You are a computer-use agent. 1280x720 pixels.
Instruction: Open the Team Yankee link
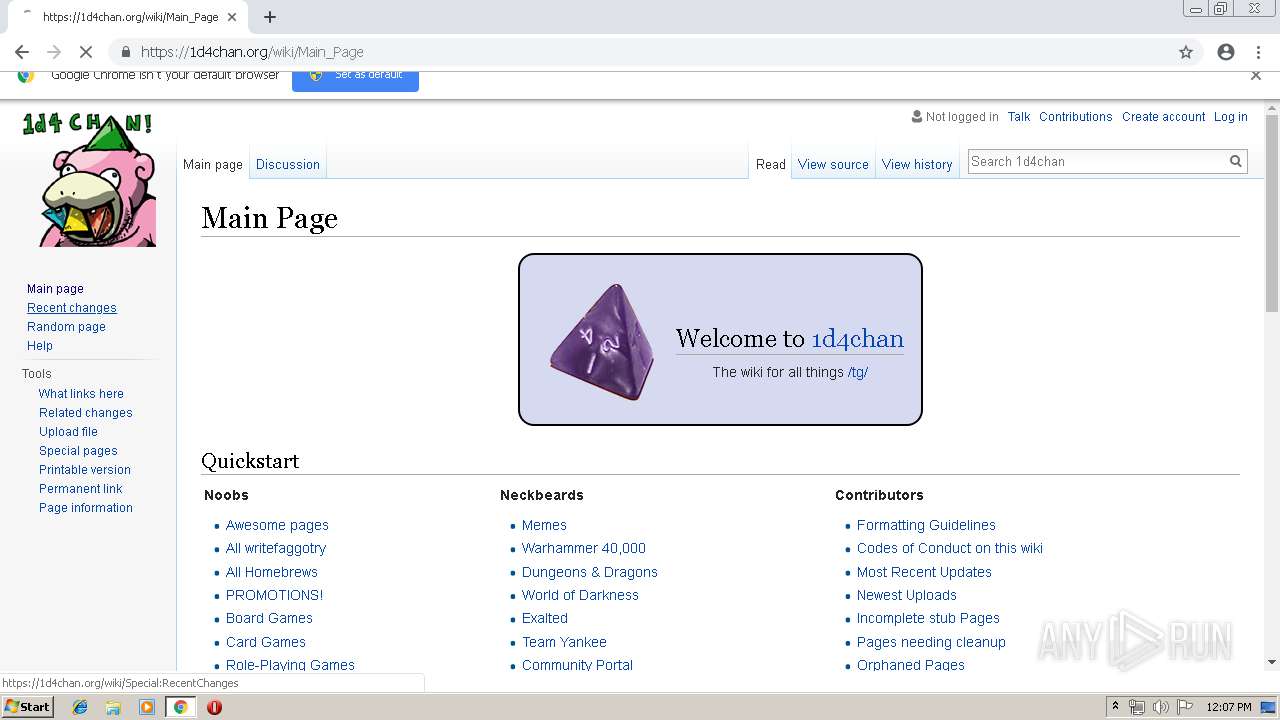coord(564,642)
